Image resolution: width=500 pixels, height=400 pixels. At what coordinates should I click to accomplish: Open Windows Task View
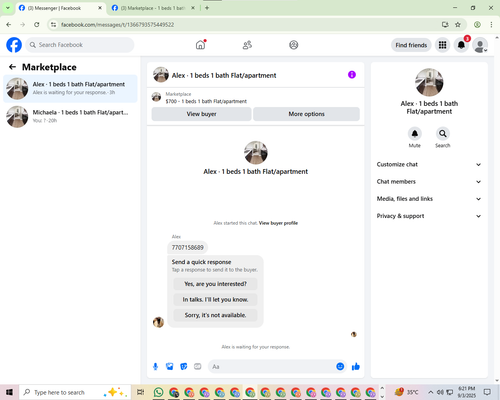click(x=141, y=392)
